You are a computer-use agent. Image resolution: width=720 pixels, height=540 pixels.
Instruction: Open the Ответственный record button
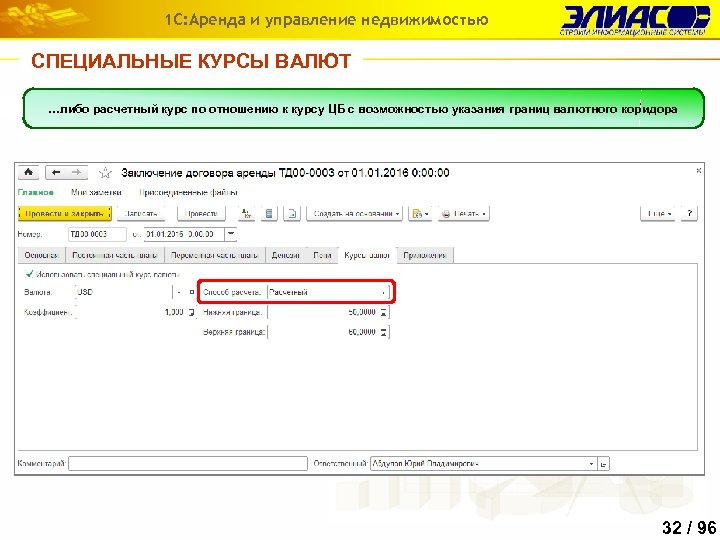click(603, 464)
